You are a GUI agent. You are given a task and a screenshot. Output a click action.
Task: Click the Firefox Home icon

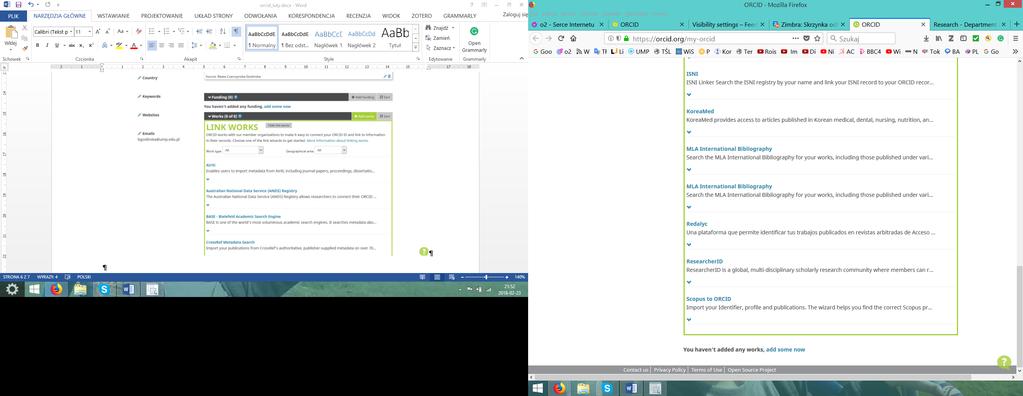(x=573, y=38)
